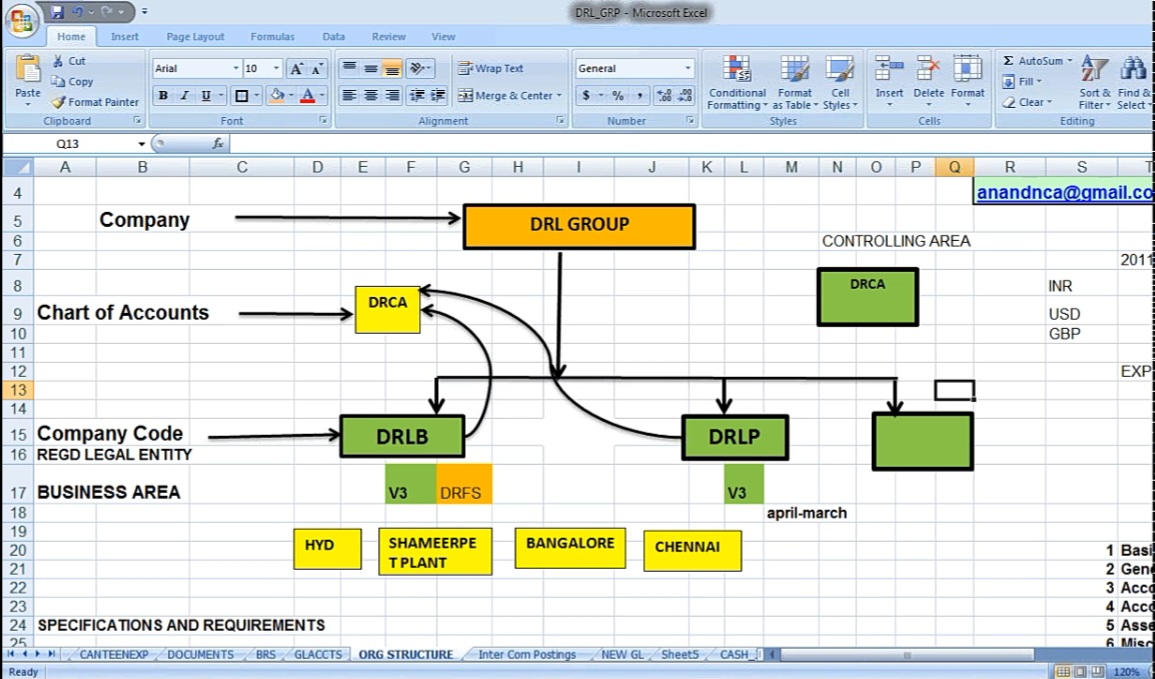Image resolution: width=1155 pixels, height=679 pixels.
Task: Align cell text right
Action: pos(392,96)
